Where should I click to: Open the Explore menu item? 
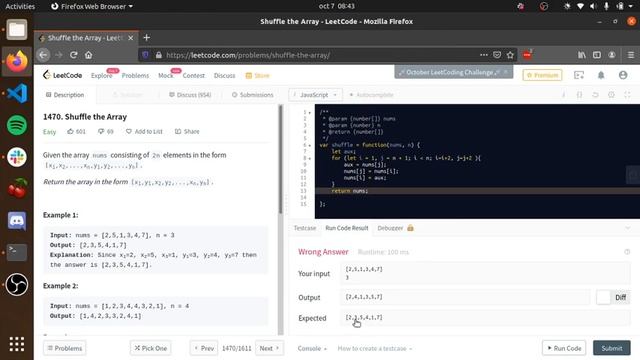click(x=102, y=76)
